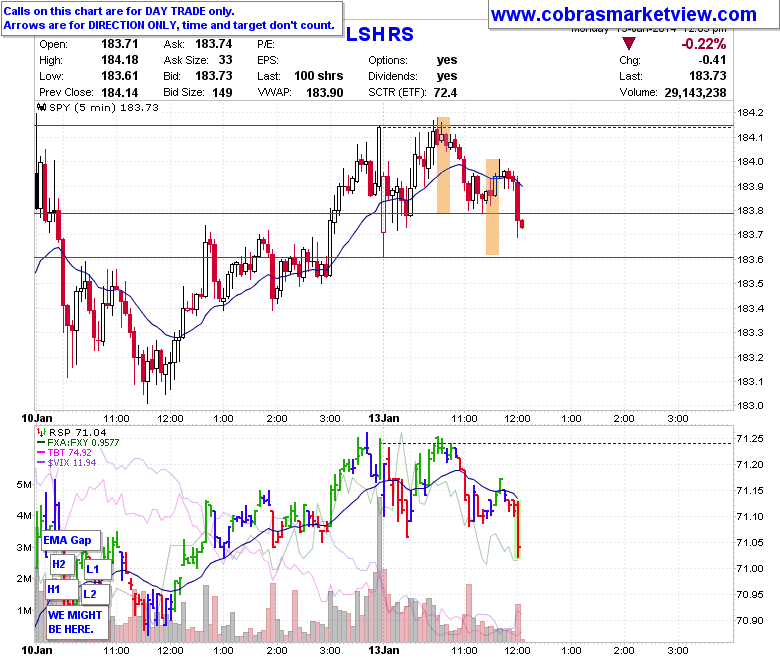The width and height of the screenshot is (780, 659).
Task: Click the H2 annotation label
Action: [62, 565]
